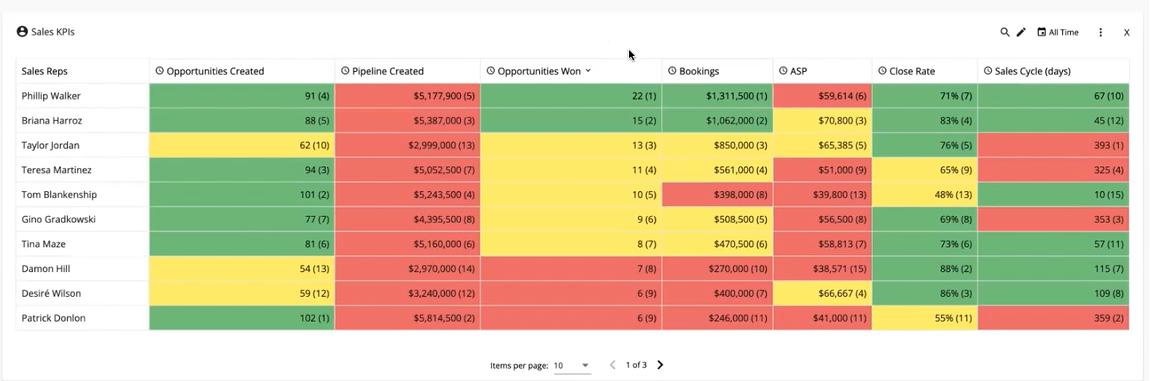Select Patrick Donlon row name
This screenshot has width=1150, height=381.
coord(54,318)
